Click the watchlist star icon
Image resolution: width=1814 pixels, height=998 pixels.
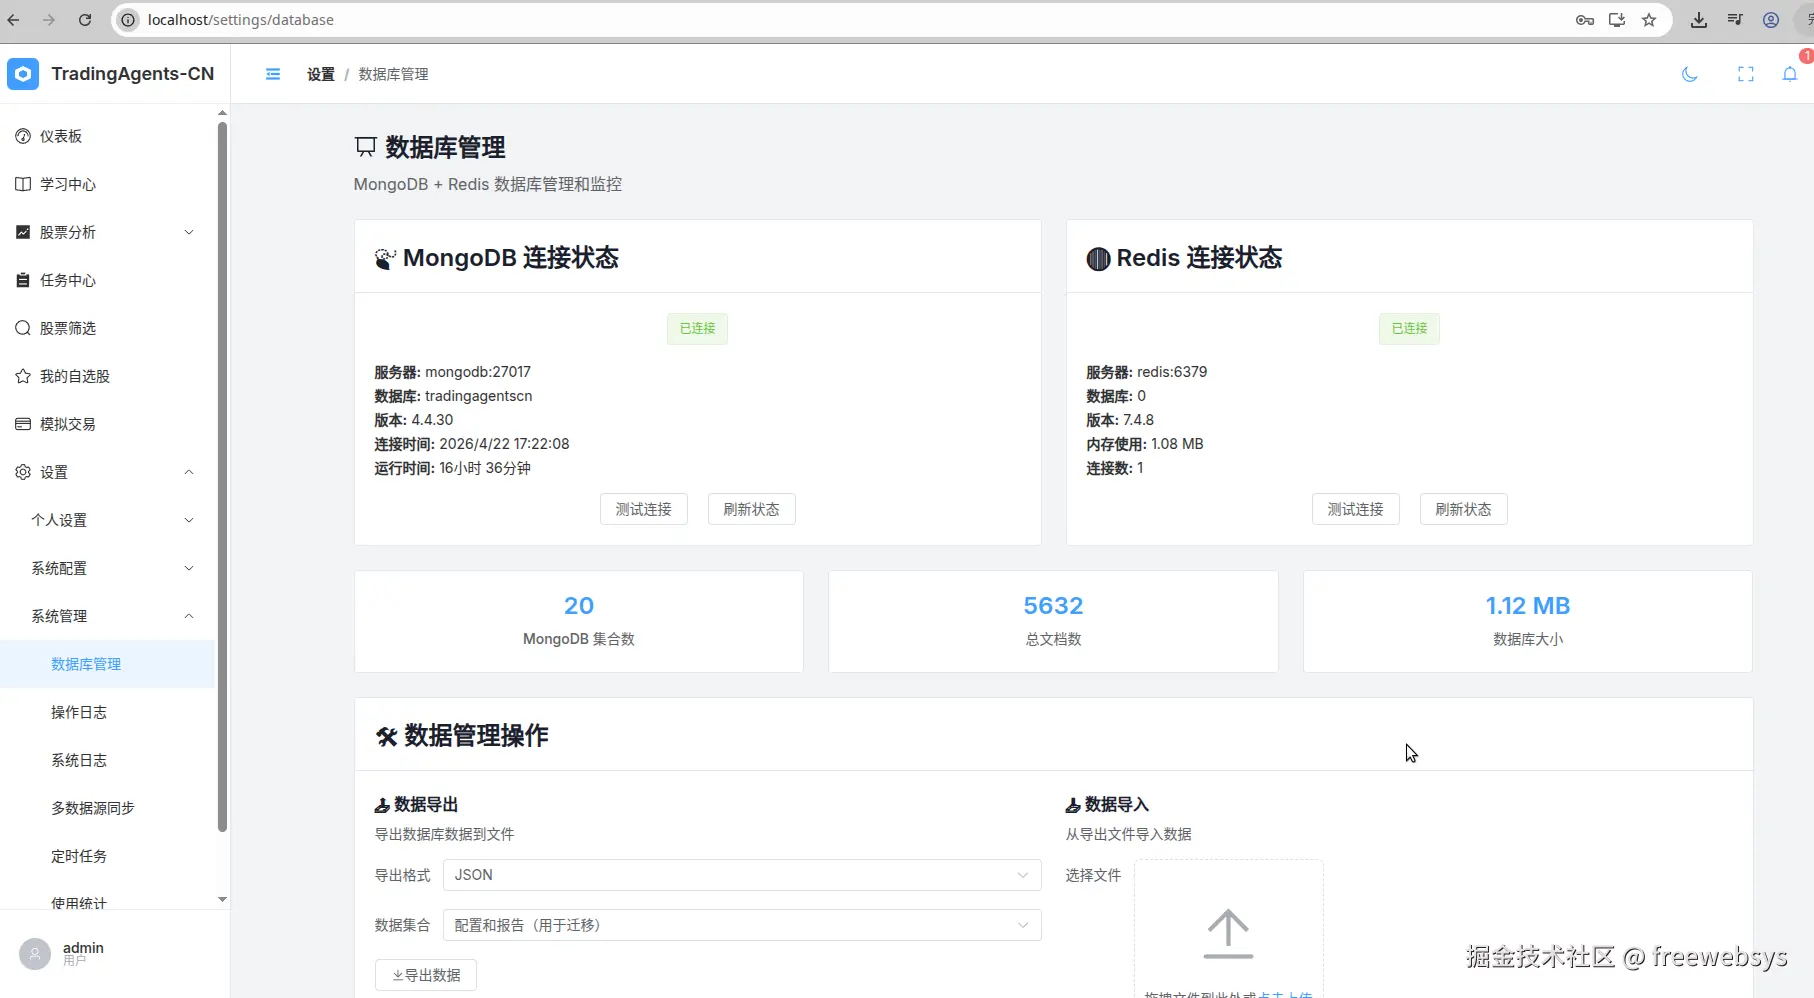(23, 376)
